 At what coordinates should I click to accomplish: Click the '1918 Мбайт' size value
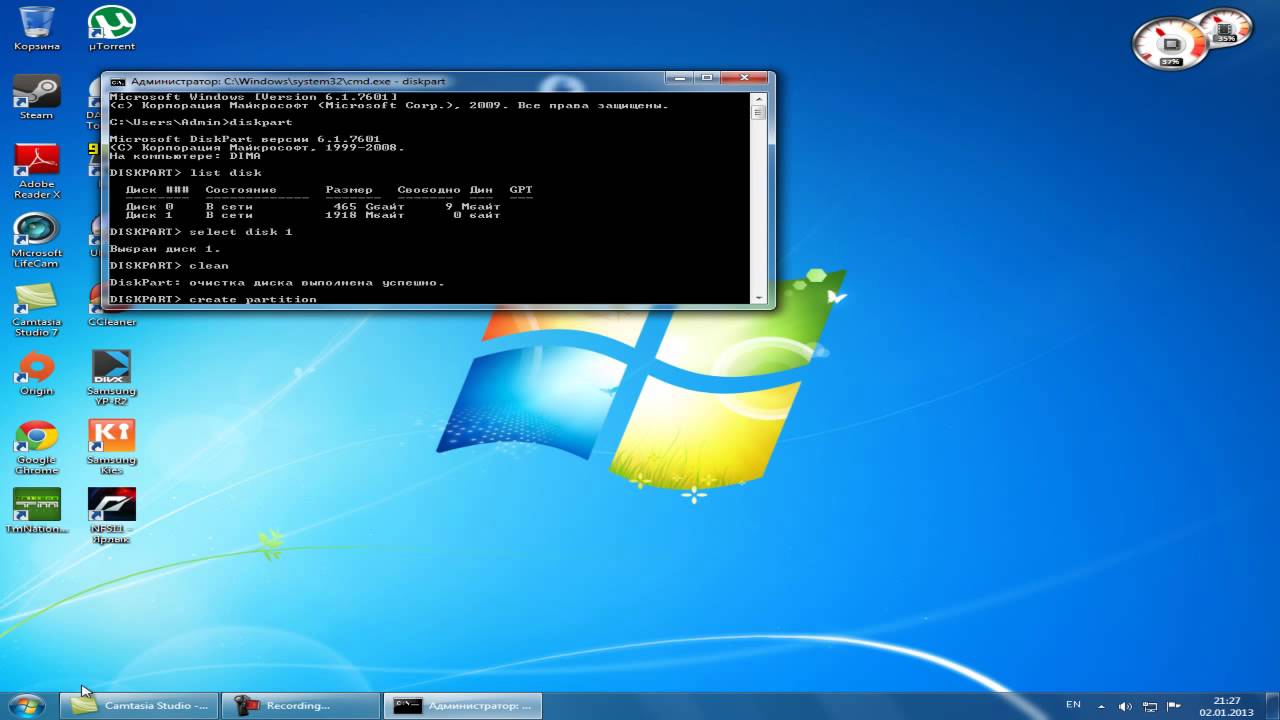pyautogui.click(x=365, y=215)
